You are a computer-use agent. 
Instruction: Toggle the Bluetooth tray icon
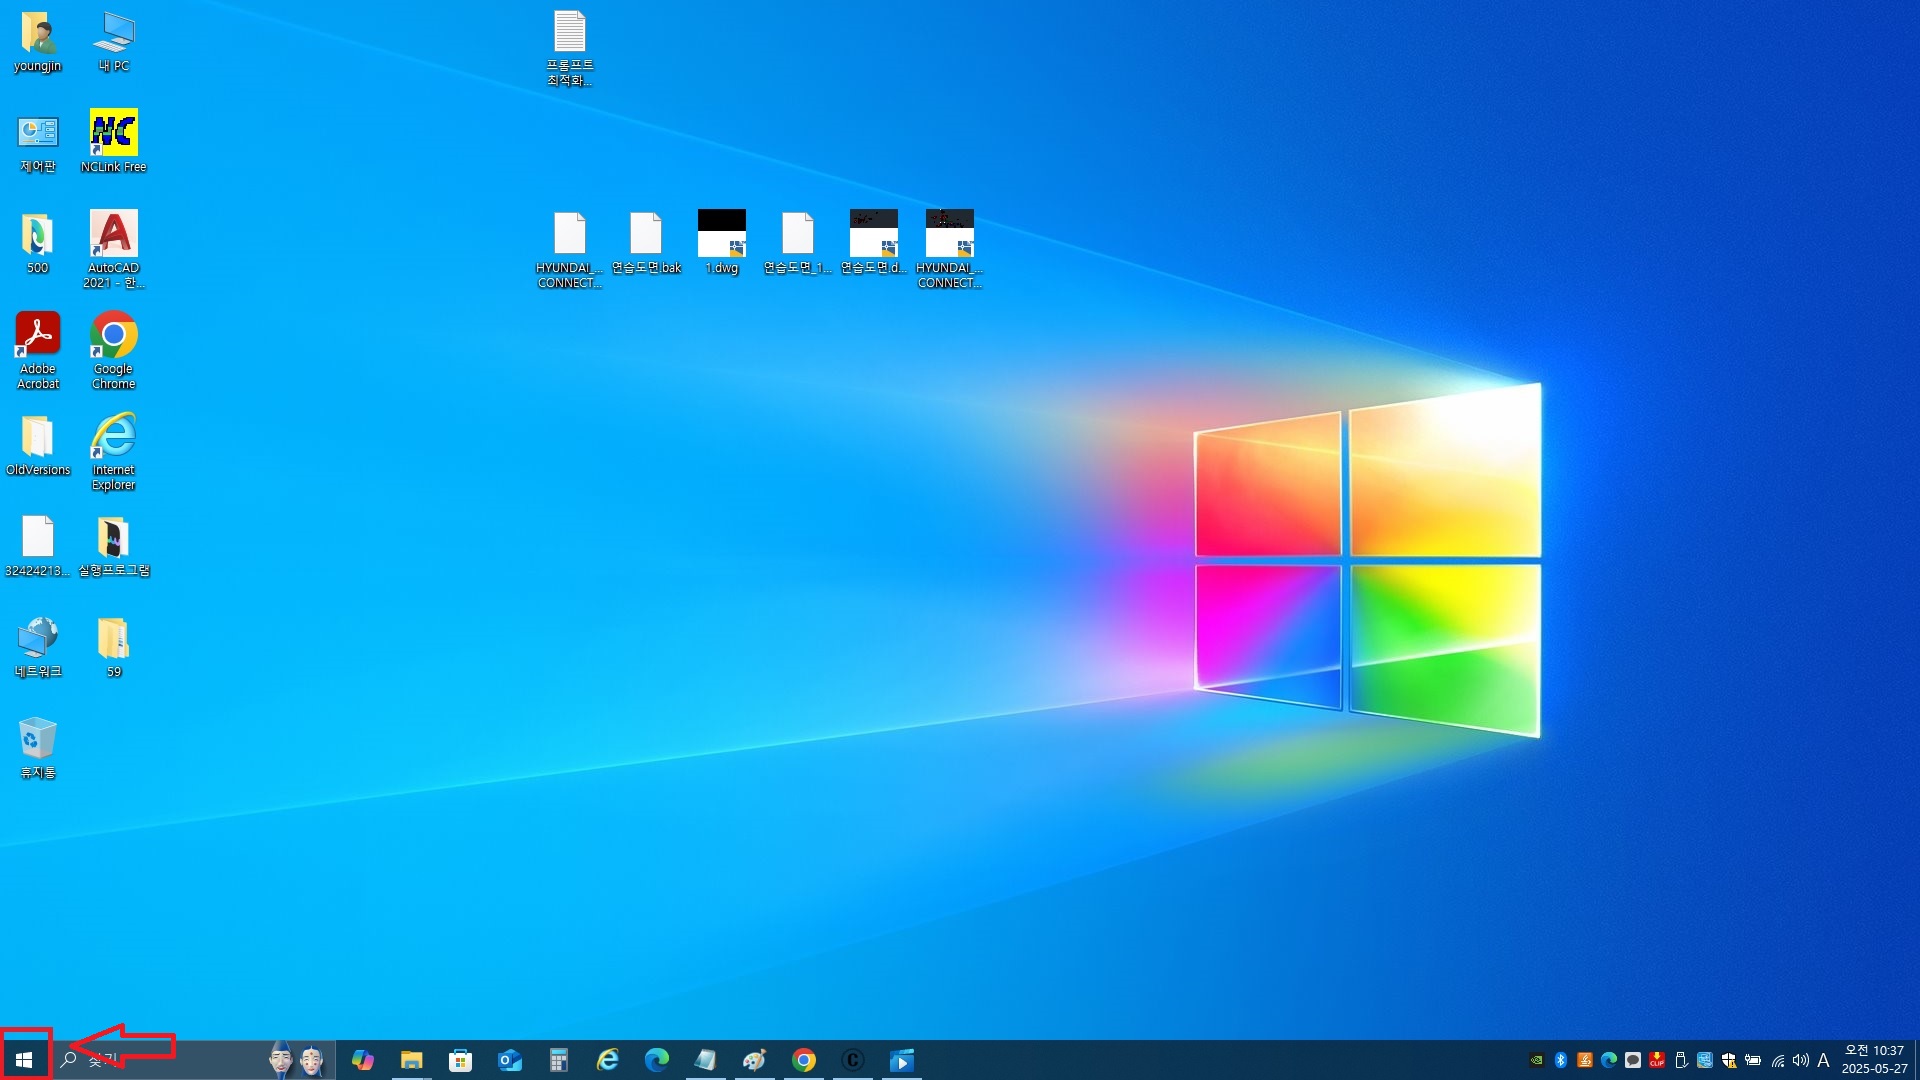tap(1560, 1060)
